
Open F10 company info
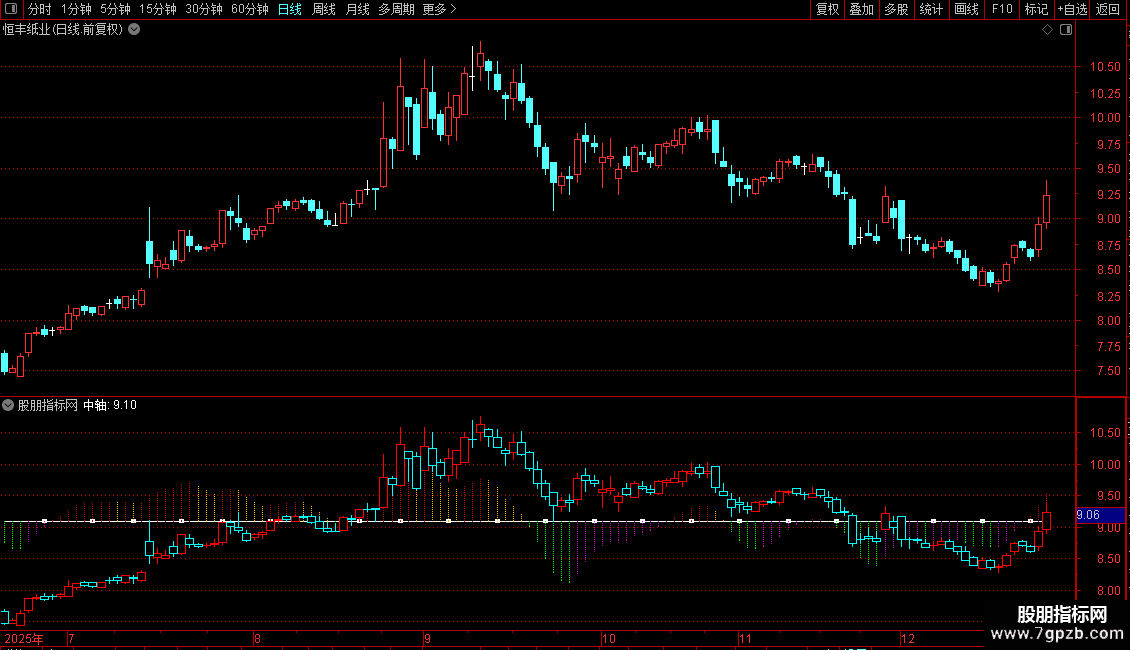point(1002,9)
